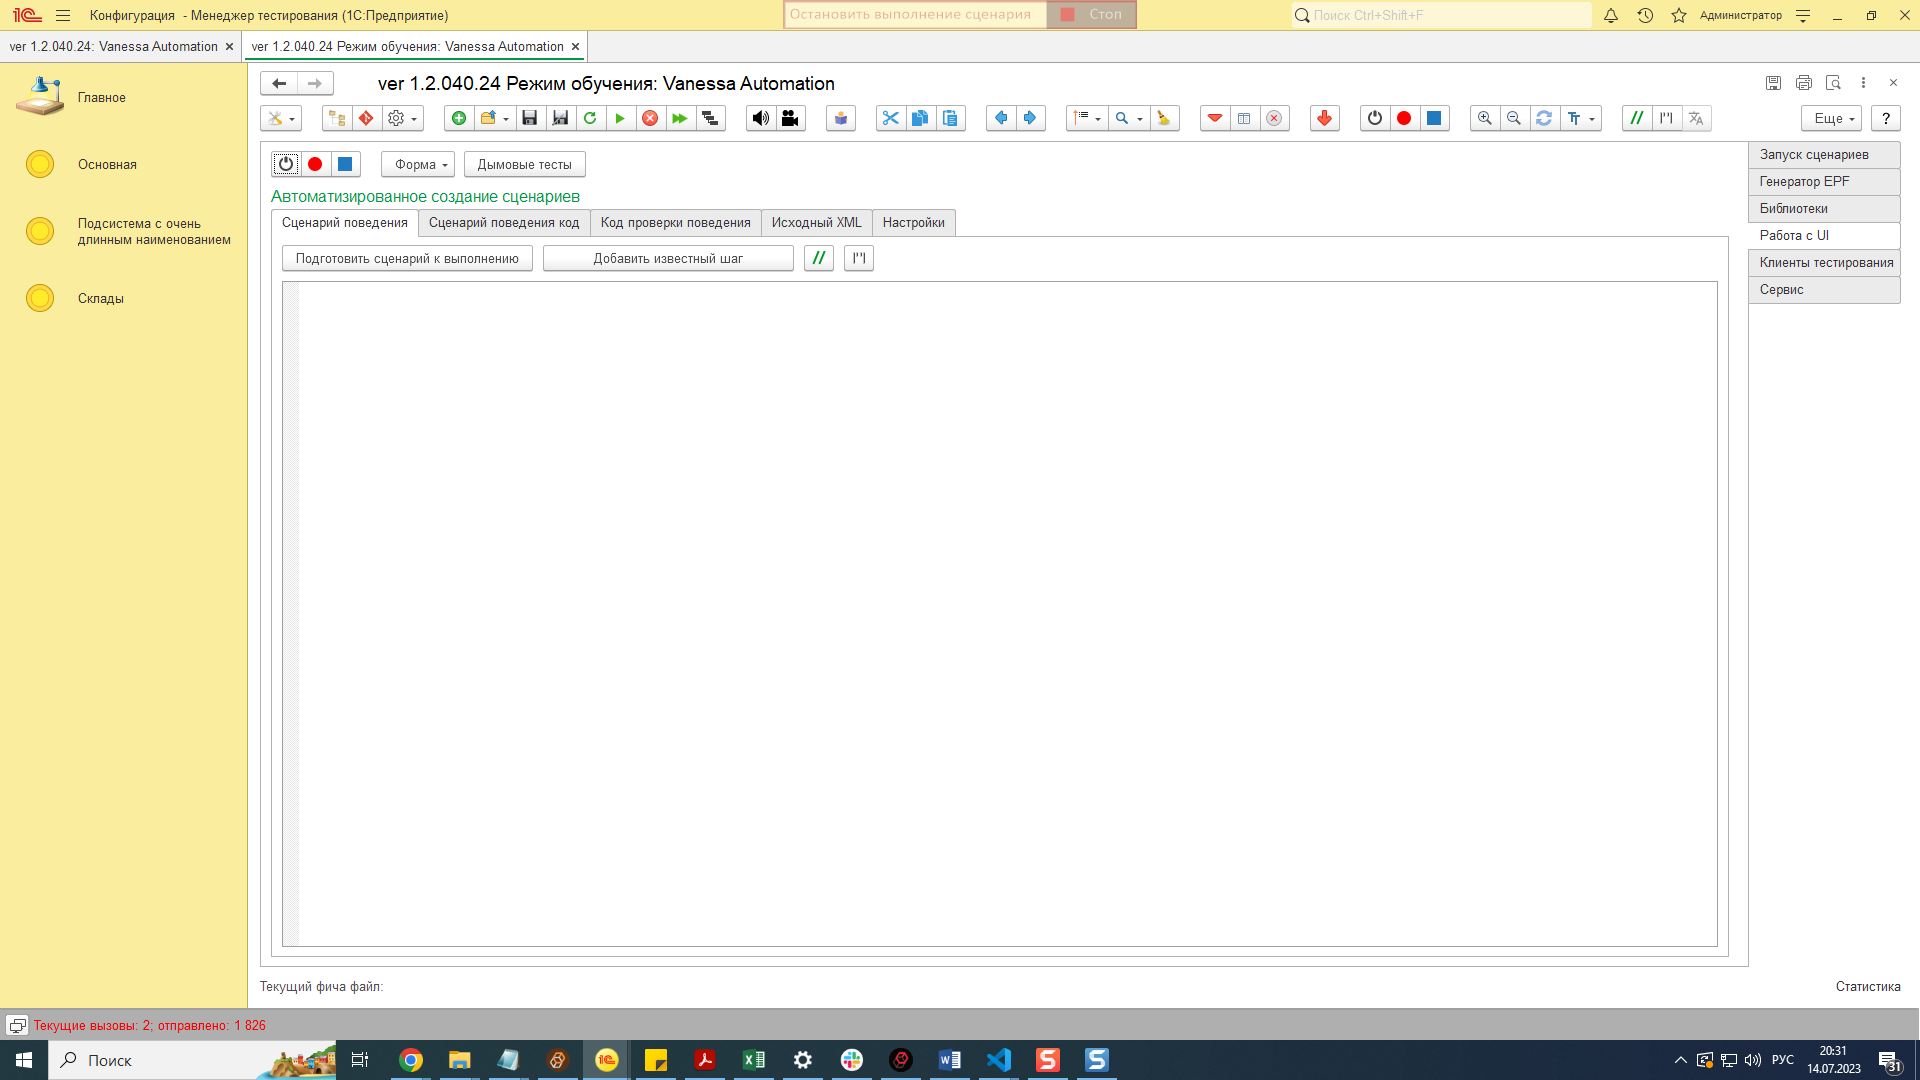Open the gear settings dropdown
Screen dimensions: 1920x1080
[x=402, y=118]
